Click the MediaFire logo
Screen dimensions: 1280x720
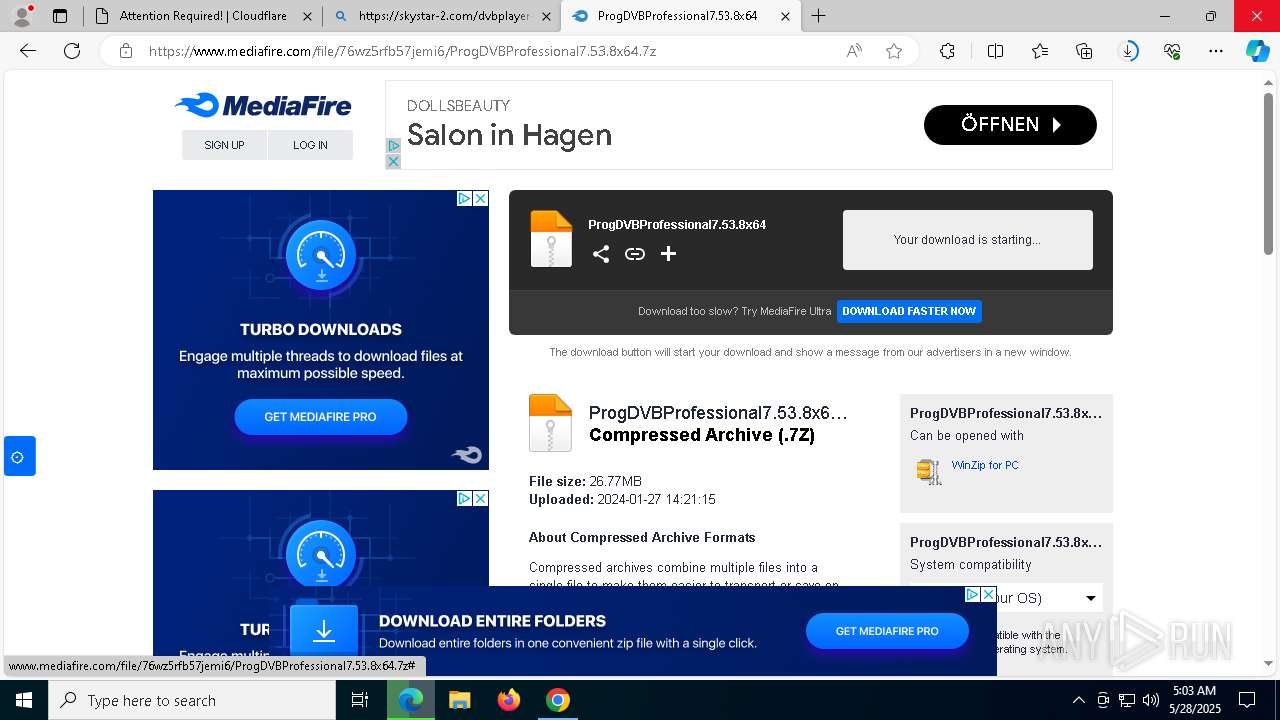[263, 105]
